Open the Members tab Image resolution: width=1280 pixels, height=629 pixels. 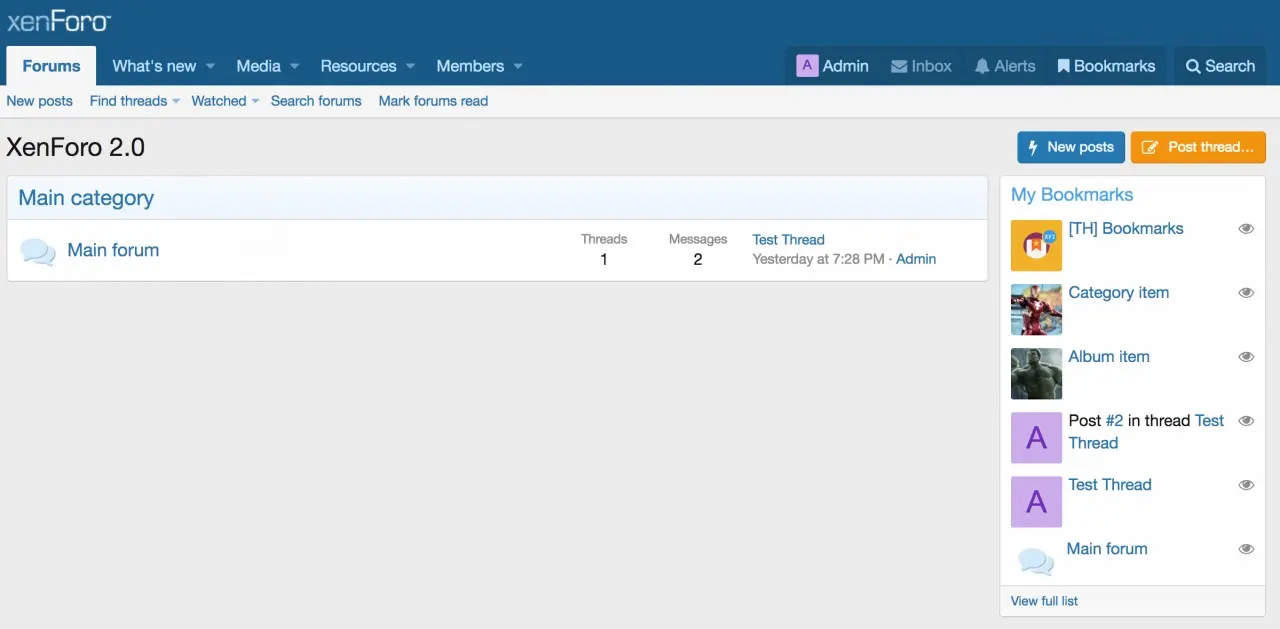[x=470, y=66]
